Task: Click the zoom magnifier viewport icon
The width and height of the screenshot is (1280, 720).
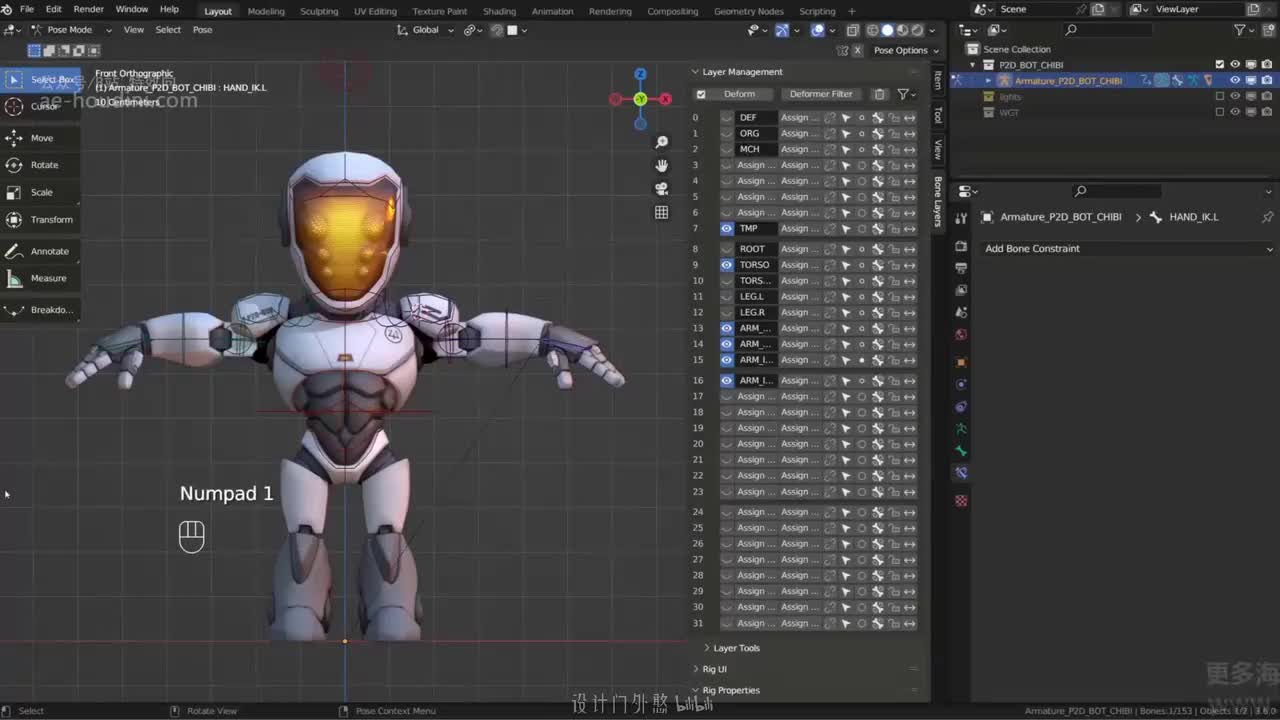Action: (661, 142)
